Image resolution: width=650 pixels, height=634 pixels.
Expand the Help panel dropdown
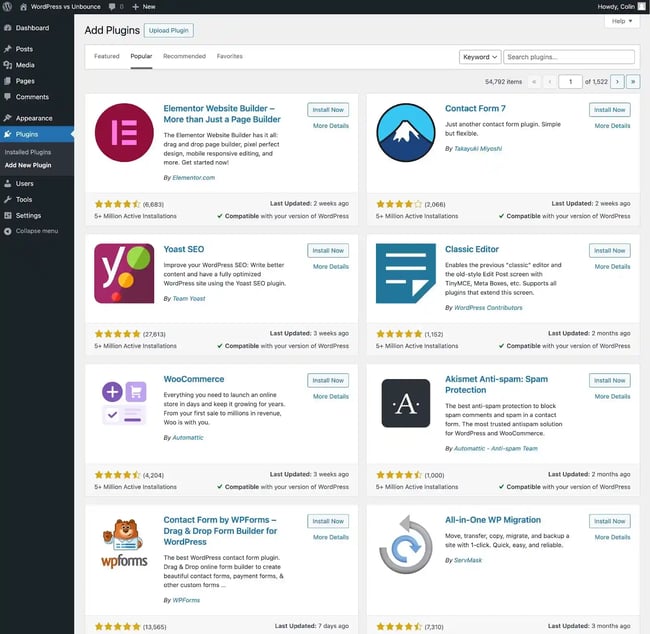622,21
